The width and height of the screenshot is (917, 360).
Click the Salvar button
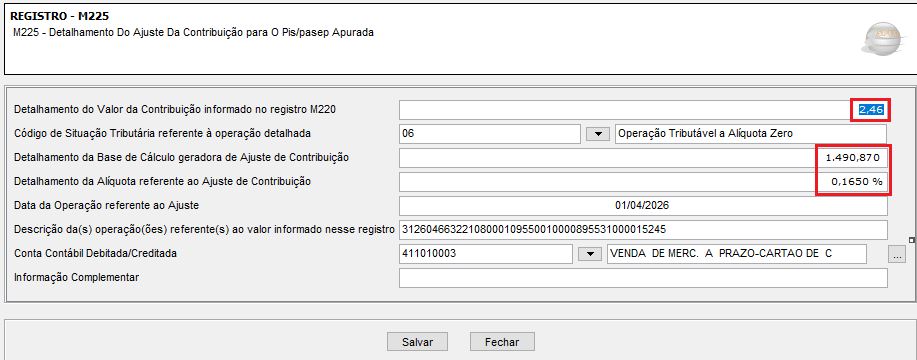point(418,341)
